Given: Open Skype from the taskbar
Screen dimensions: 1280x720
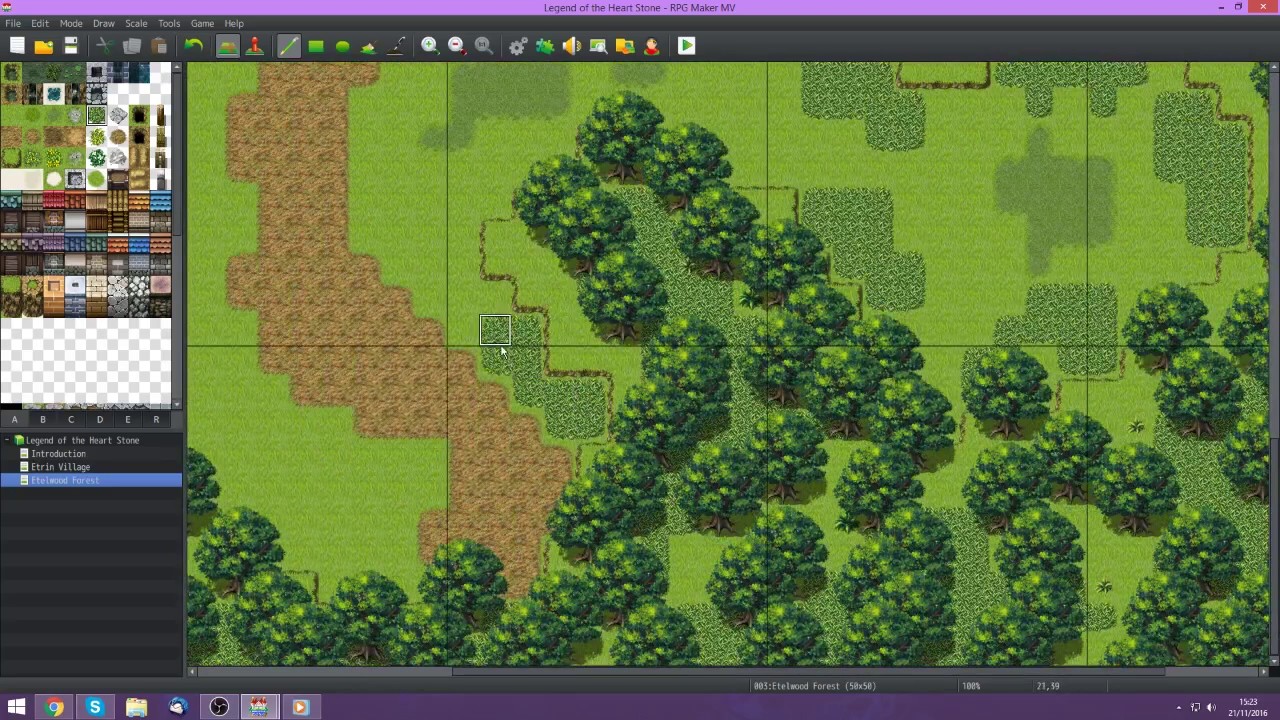Looking at the screenshot, I should 95,708.
